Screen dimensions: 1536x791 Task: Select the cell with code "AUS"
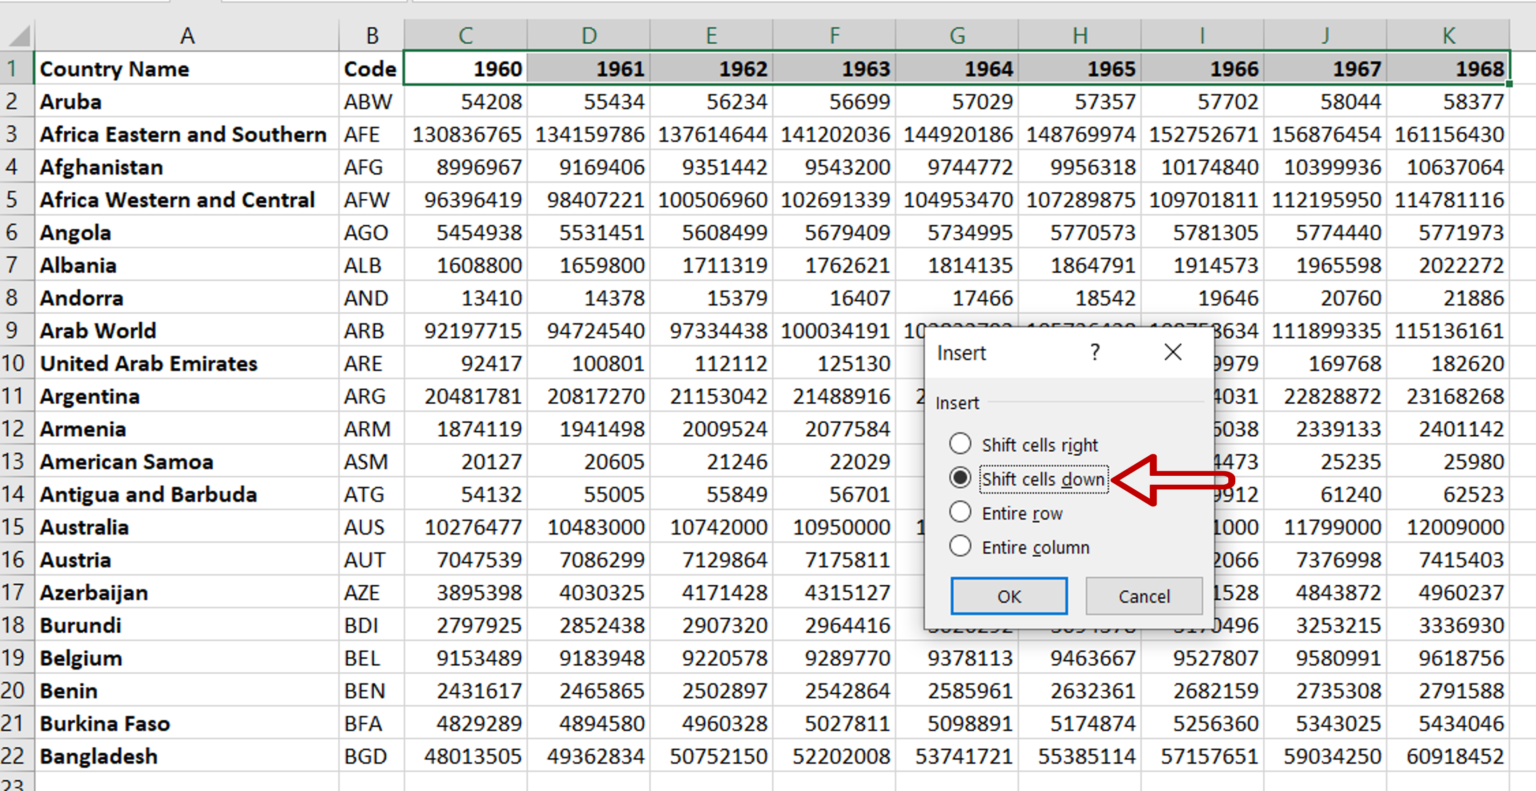tap(370, 527)
